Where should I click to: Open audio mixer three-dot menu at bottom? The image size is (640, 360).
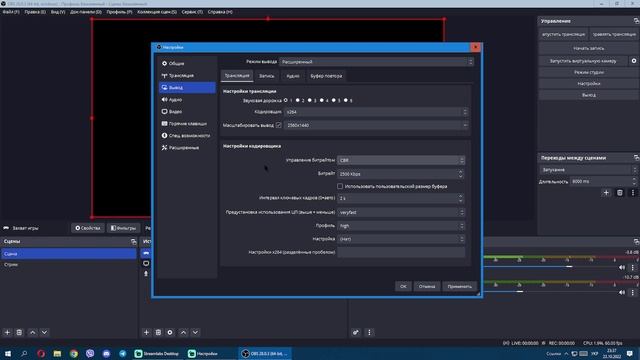coord(369,332)
